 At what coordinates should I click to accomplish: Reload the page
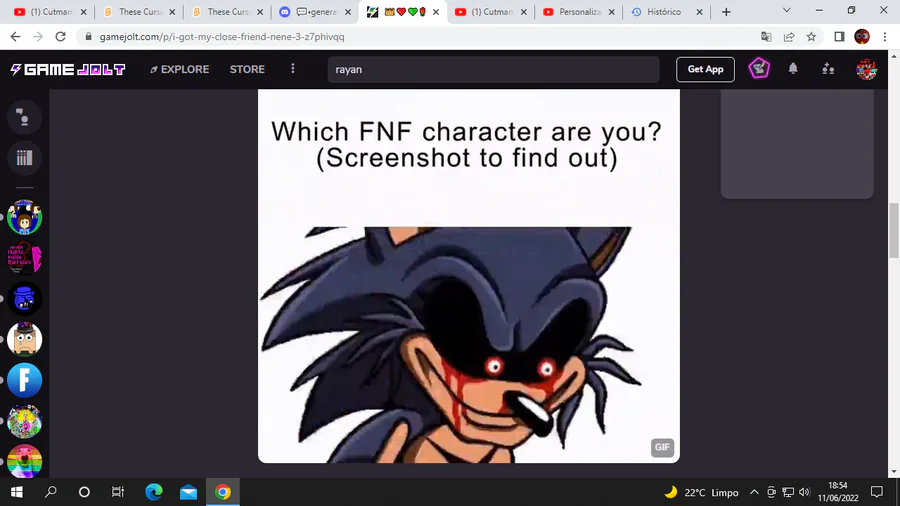tap(60, 37)
